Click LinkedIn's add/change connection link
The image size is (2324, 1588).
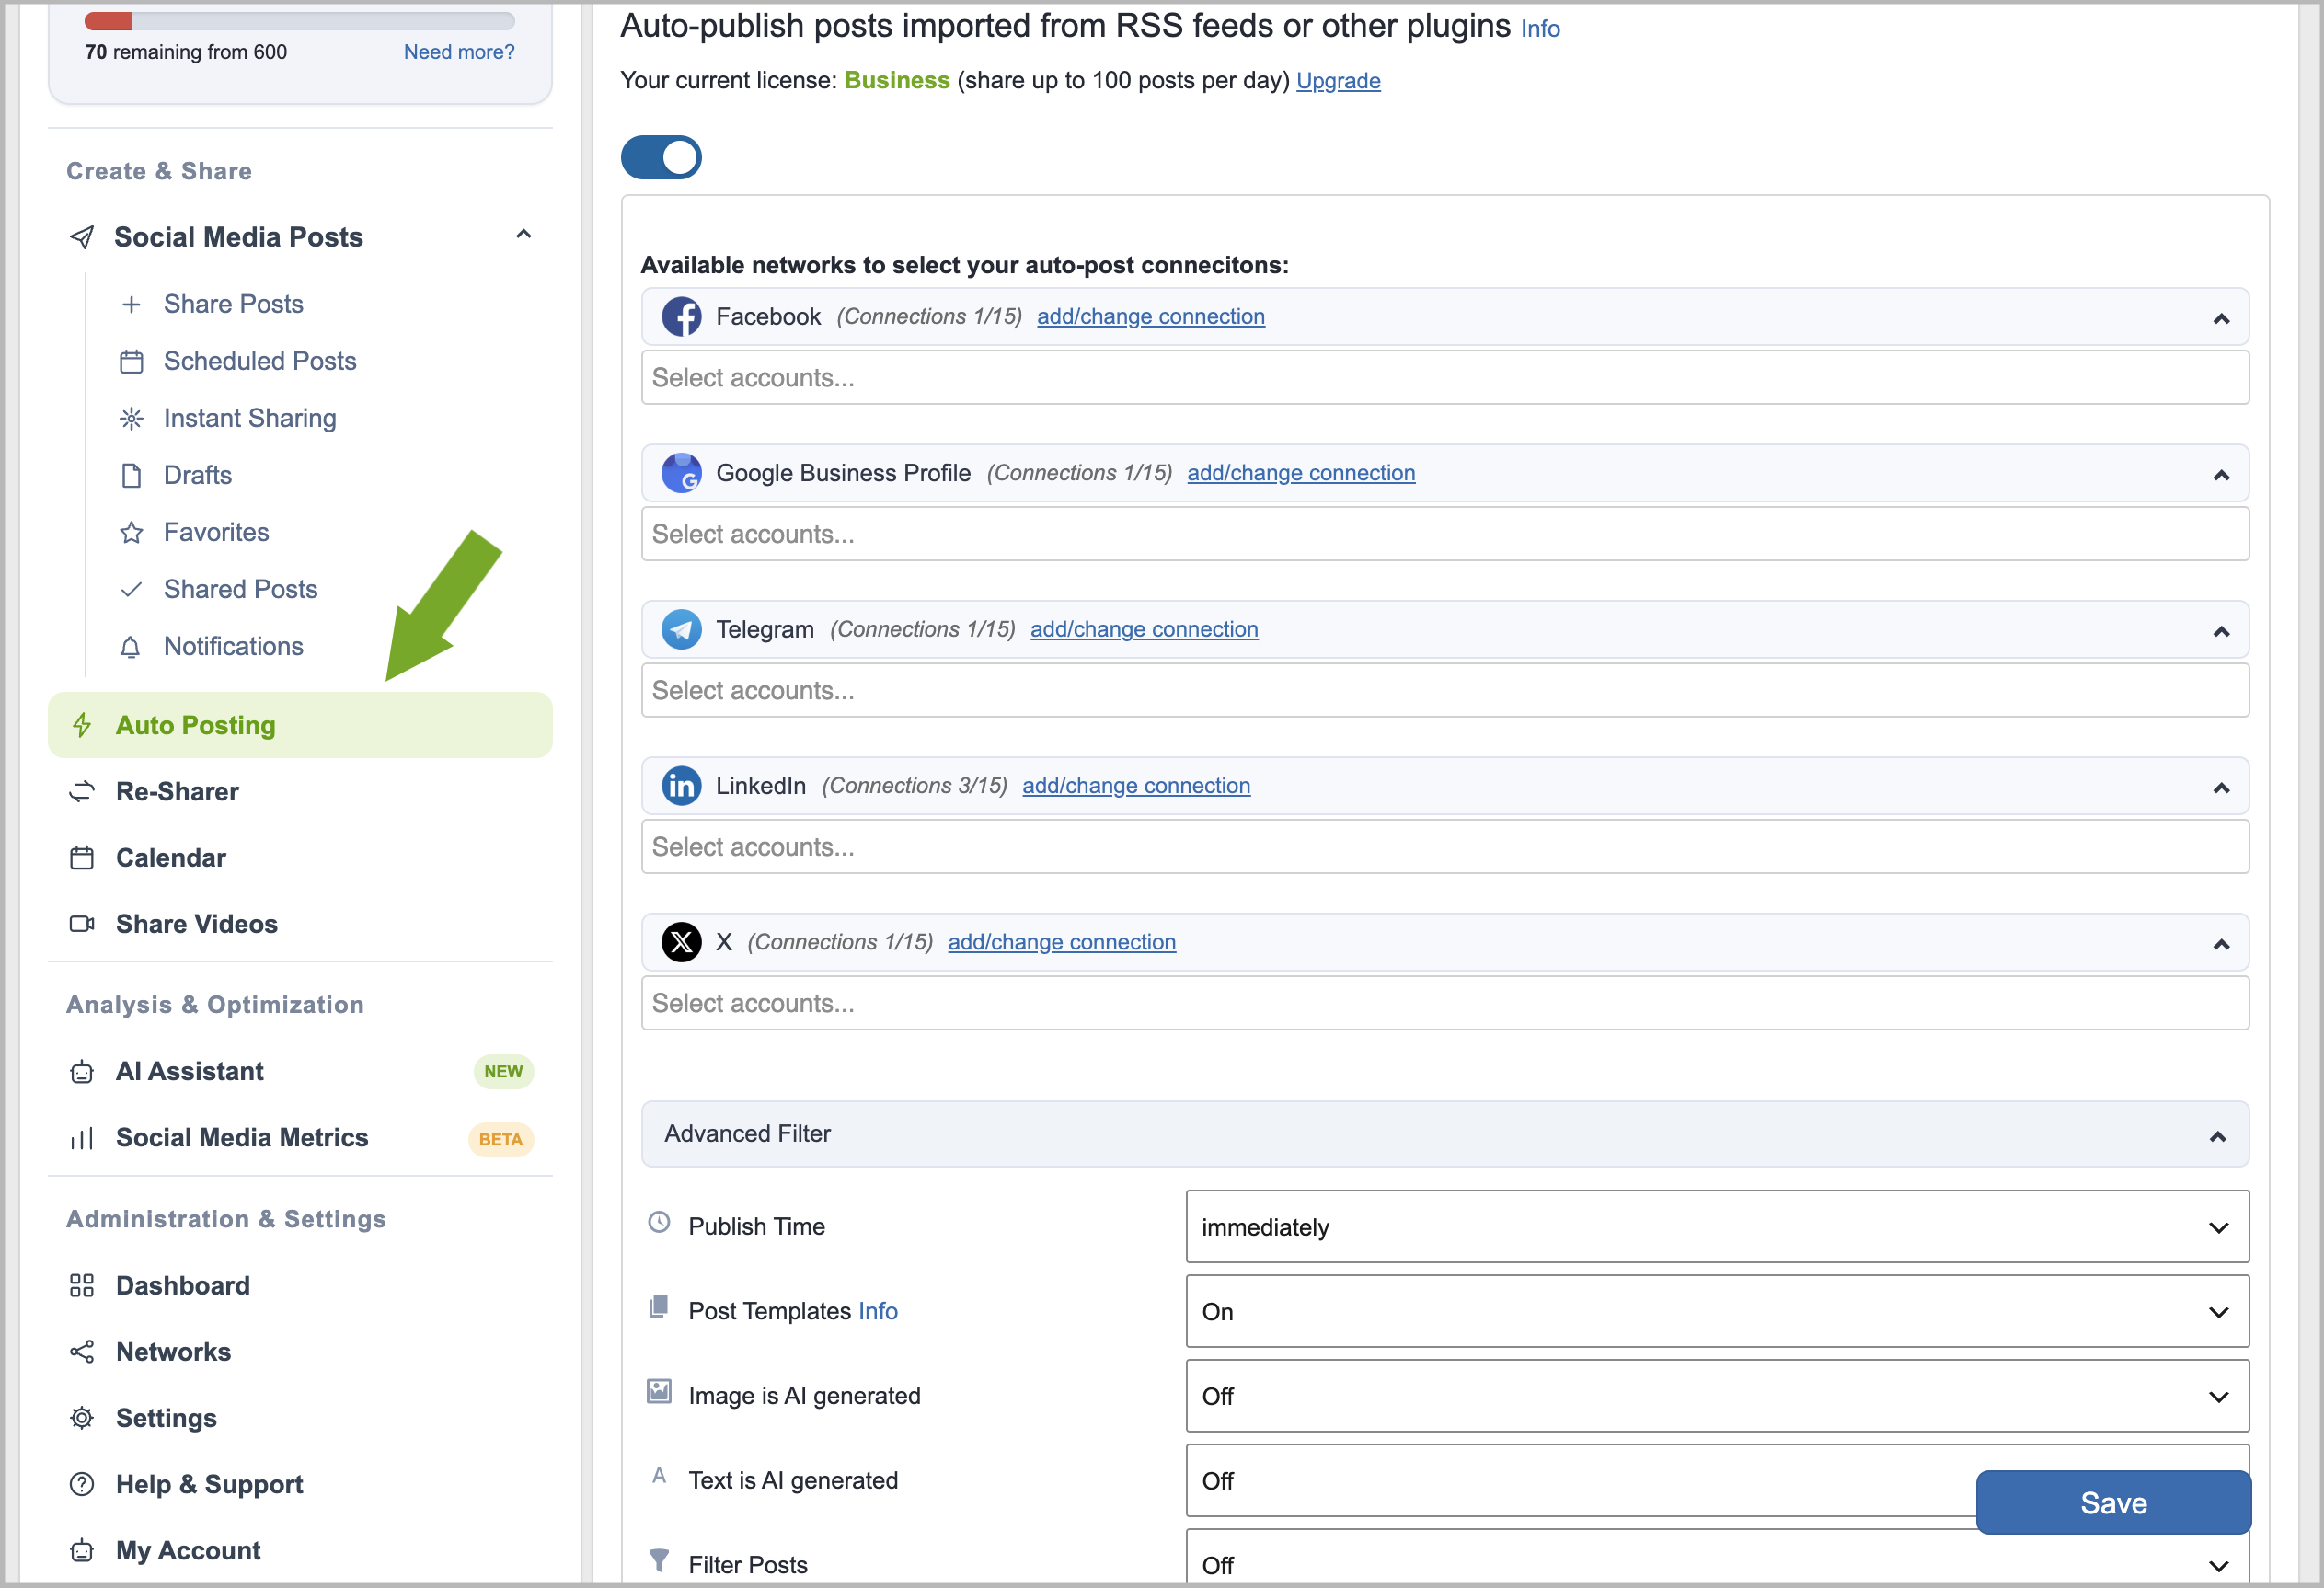coord(1136,786)
